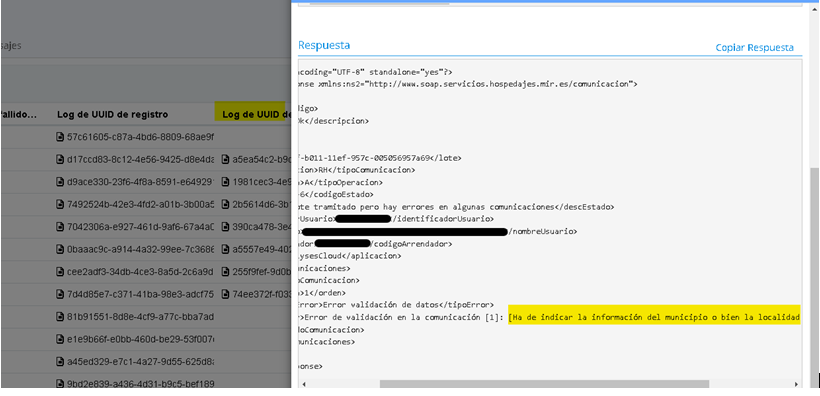This screenshot has width=820, height=396.
Task: Click file icon beside 7042306a-e927 log
Action: pyautogui.click(x=60, y=227)
